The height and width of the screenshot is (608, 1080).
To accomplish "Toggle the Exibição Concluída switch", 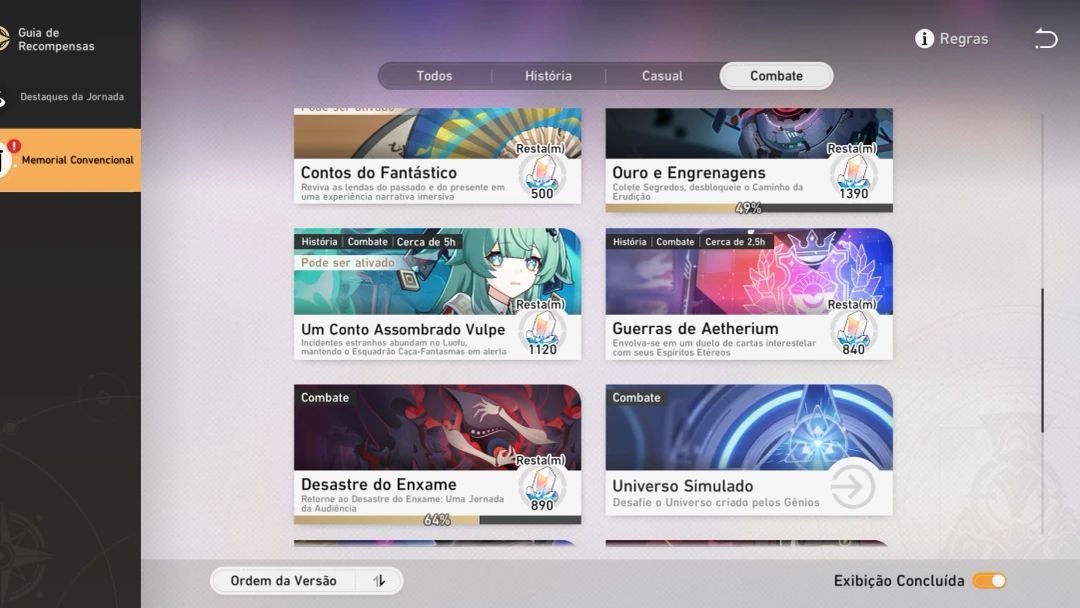I will click(x=989, y=581).
